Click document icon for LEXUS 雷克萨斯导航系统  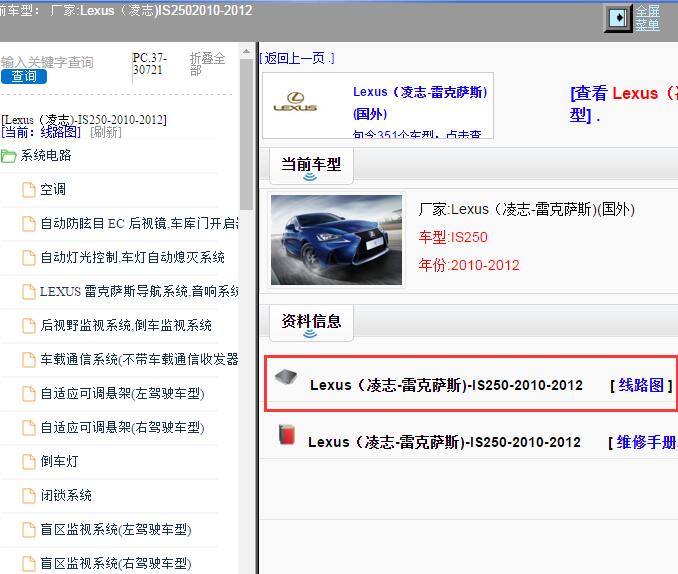coord(29,292)
